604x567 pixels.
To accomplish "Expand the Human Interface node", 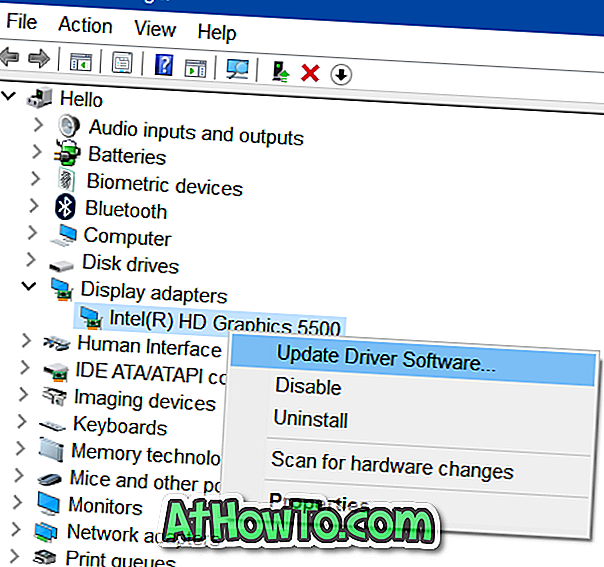I will point(27,341).
